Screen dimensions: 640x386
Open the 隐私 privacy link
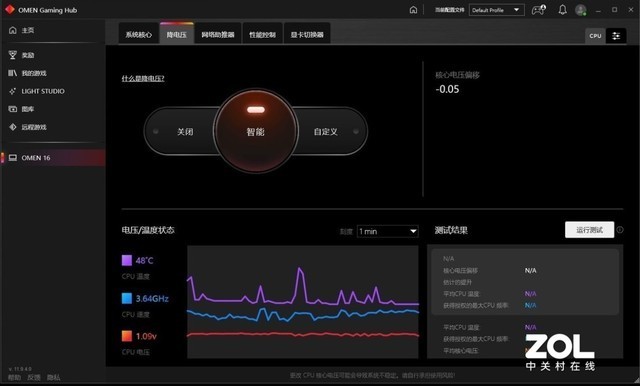[53, 377]
